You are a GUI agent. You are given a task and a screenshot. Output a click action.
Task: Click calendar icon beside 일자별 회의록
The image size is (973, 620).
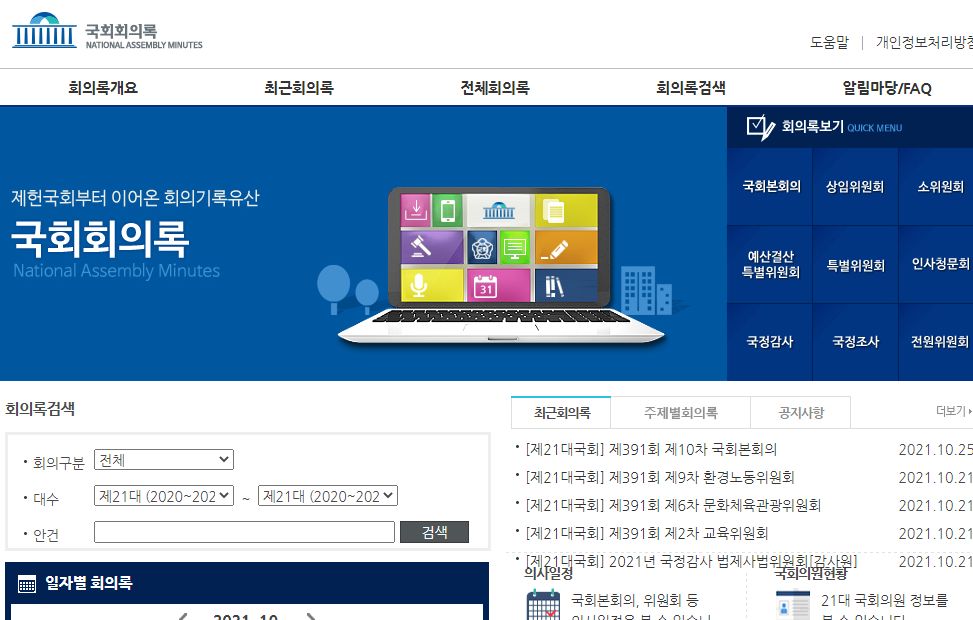[27, 583]
